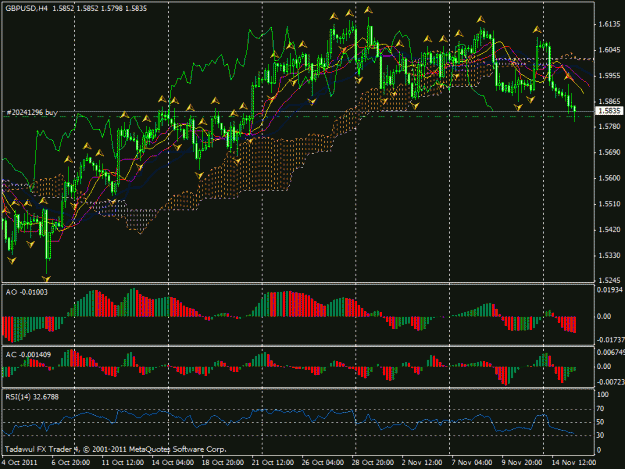Click the 11 Oct 12:00 time label
625x469 pixels.
[122, 463]
